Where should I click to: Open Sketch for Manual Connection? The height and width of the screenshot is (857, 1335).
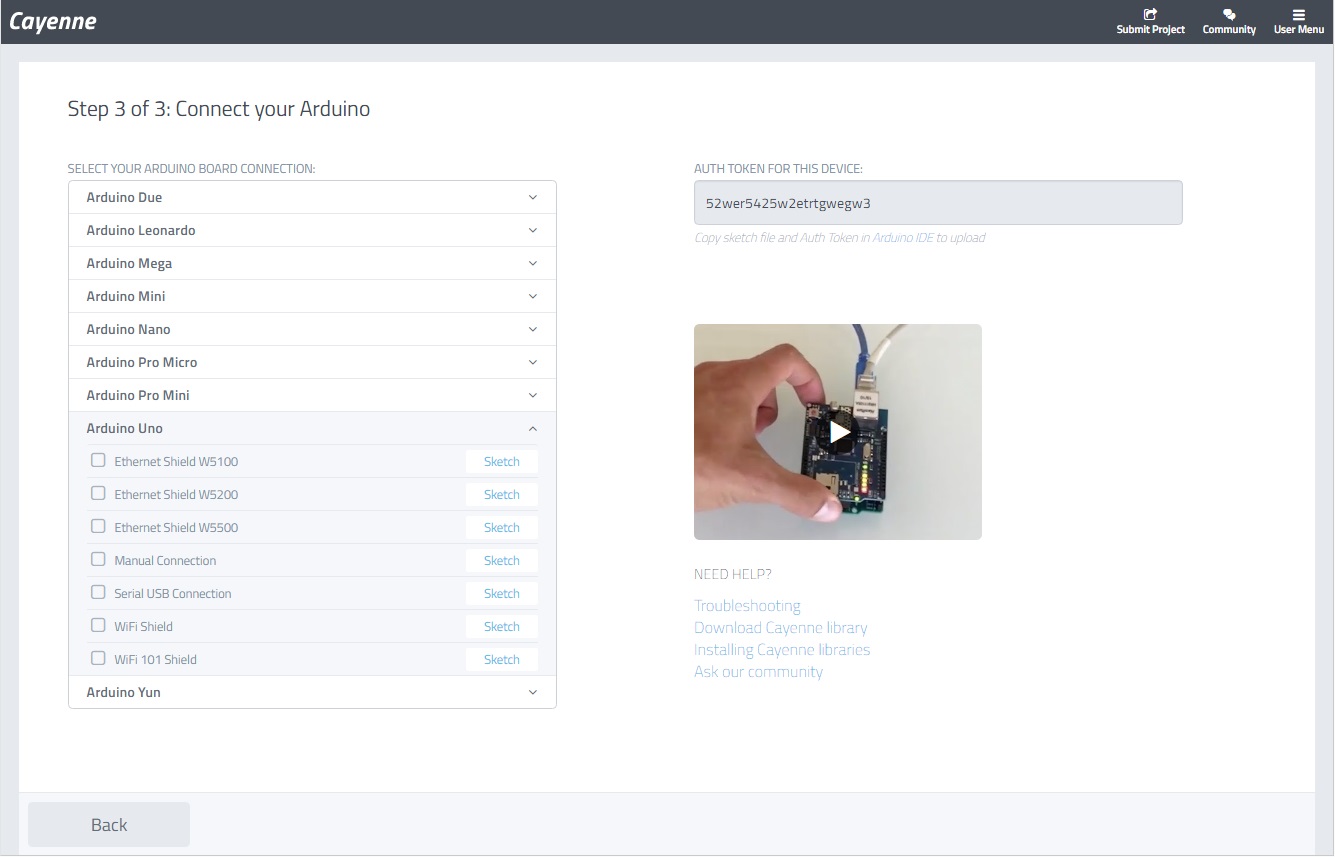coord(502,560)
